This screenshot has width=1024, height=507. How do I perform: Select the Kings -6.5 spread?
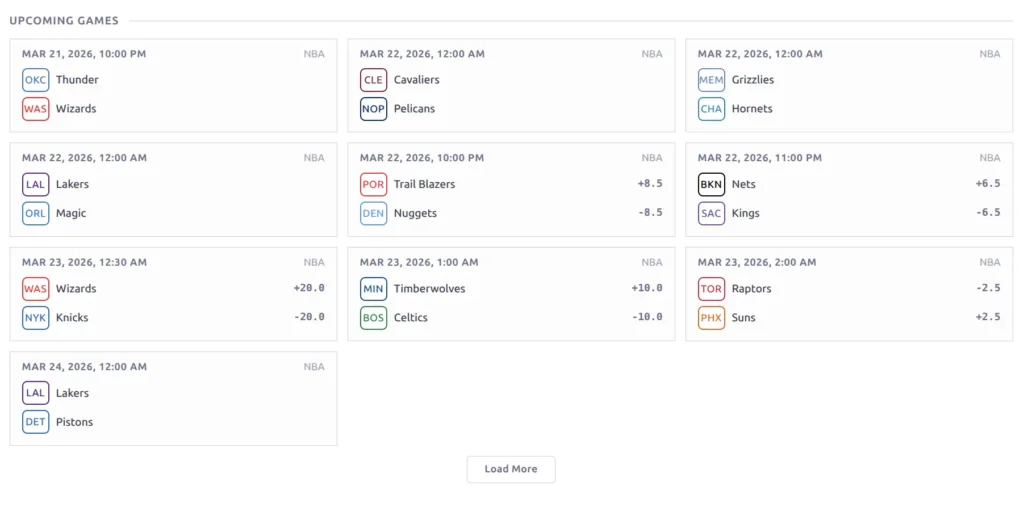(988, 213)
